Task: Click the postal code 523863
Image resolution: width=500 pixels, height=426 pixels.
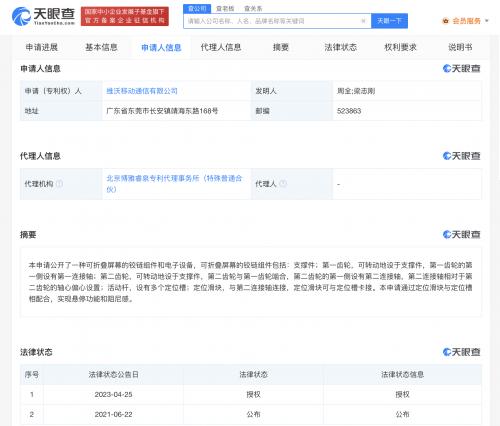Action: (x=349, y=111)
